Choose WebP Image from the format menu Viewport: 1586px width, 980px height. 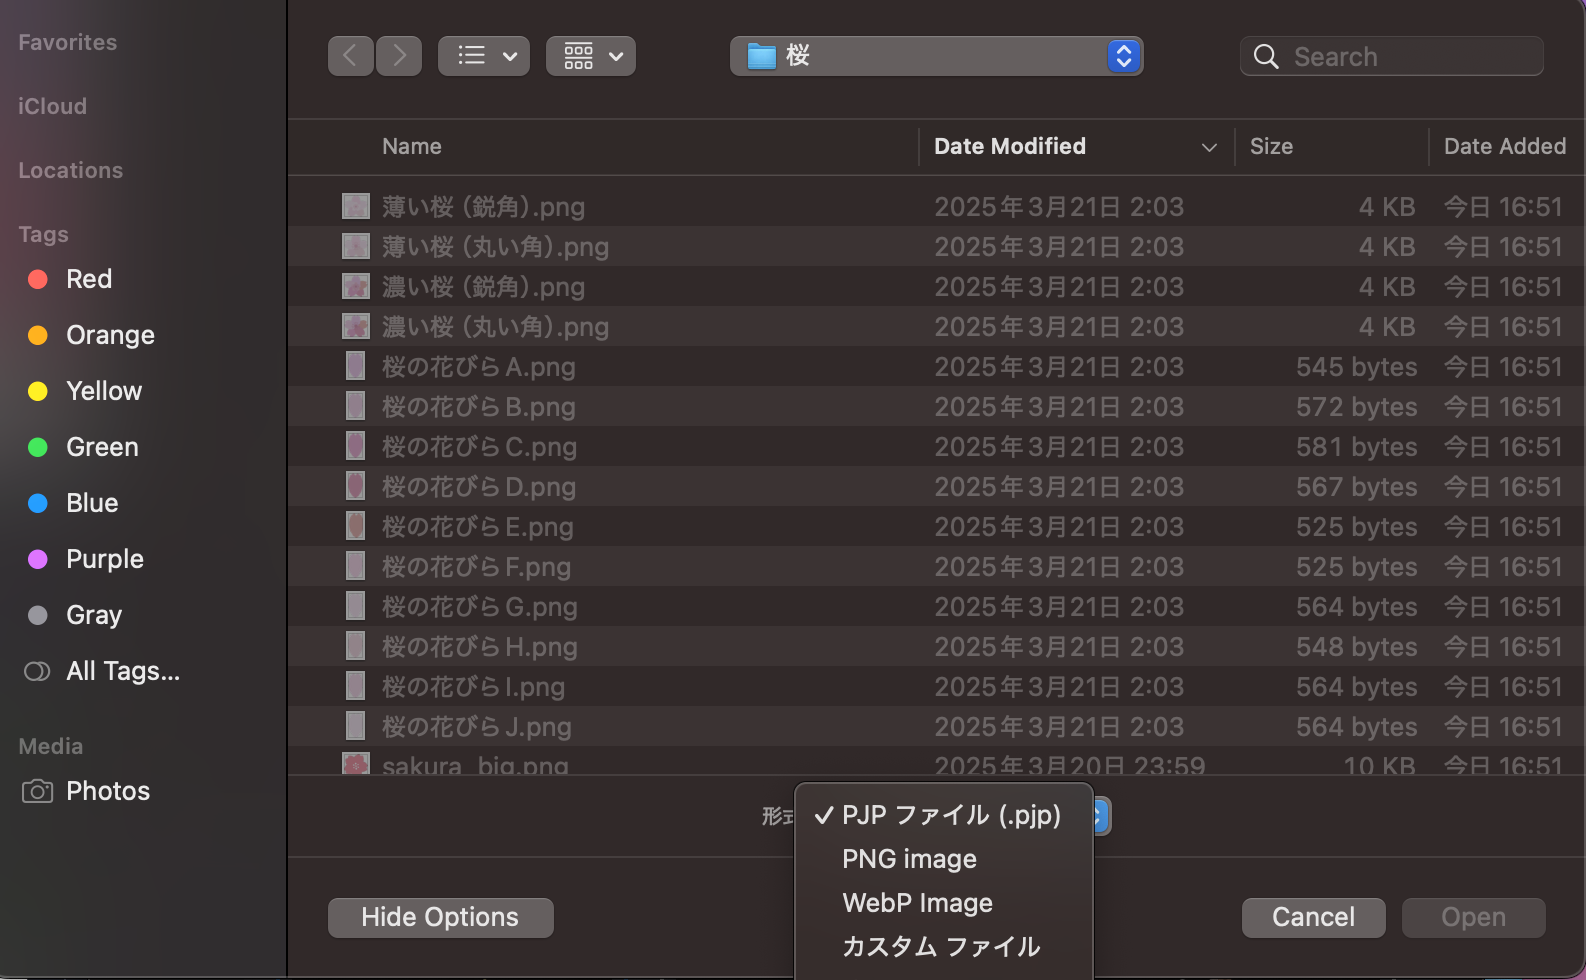coord(917,903)
